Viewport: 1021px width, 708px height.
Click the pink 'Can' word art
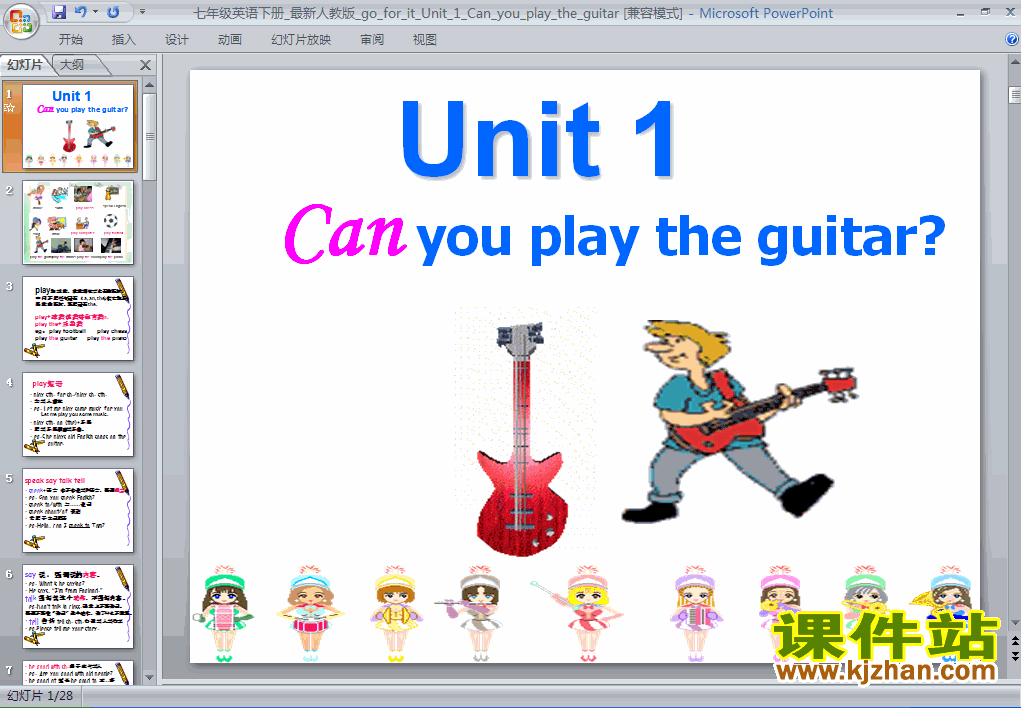[x=345, y=233]
